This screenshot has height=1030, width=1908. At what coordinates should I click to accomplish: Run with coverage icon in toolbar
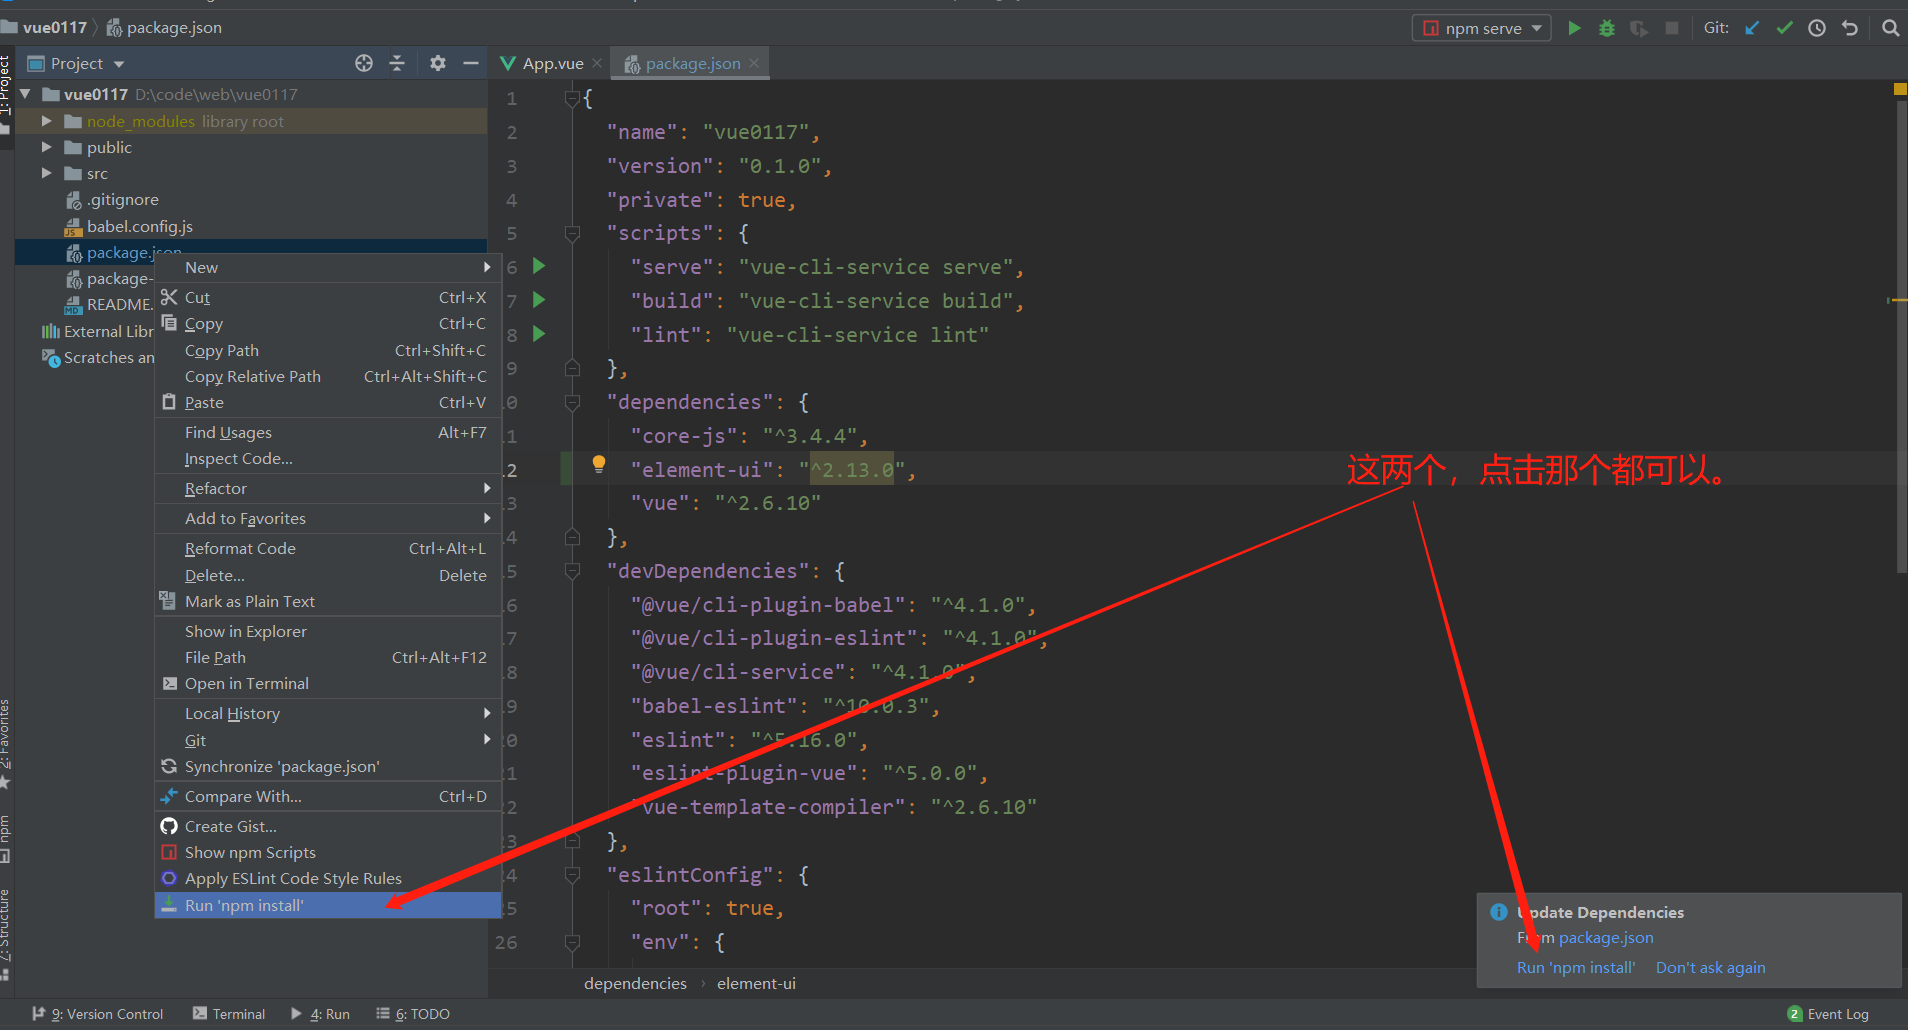[1639, 28]
